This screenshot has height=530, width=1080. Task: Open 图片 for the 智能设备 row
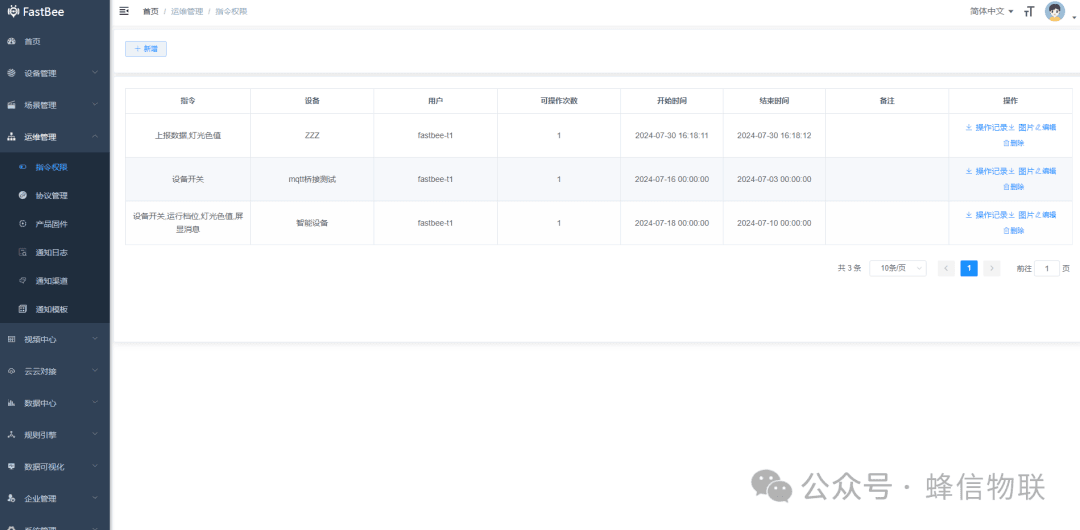[1021, 215]
